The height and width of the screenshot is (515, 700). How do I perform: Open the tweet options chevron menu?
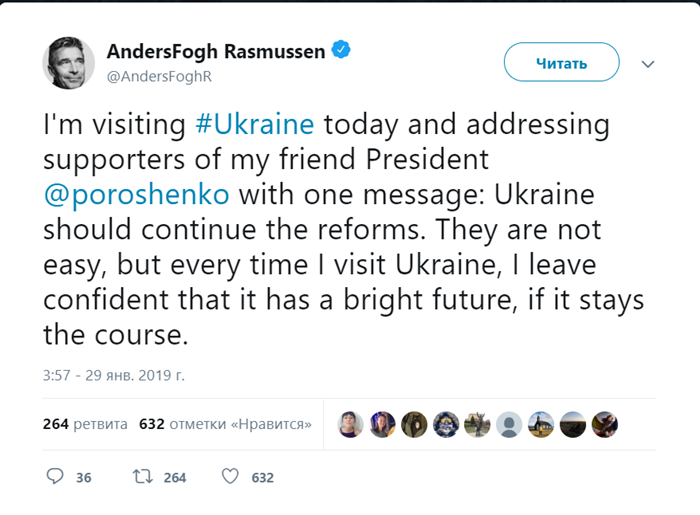pyautogui.click(x=648, y=64)
